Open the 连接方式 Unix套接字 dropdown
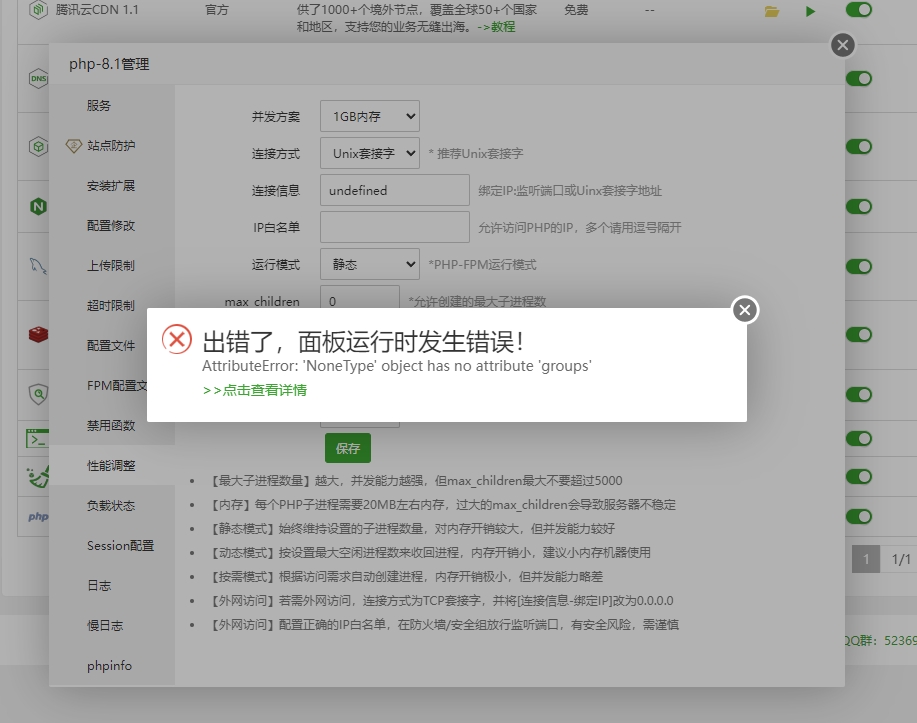 click(x=370, y=153)
